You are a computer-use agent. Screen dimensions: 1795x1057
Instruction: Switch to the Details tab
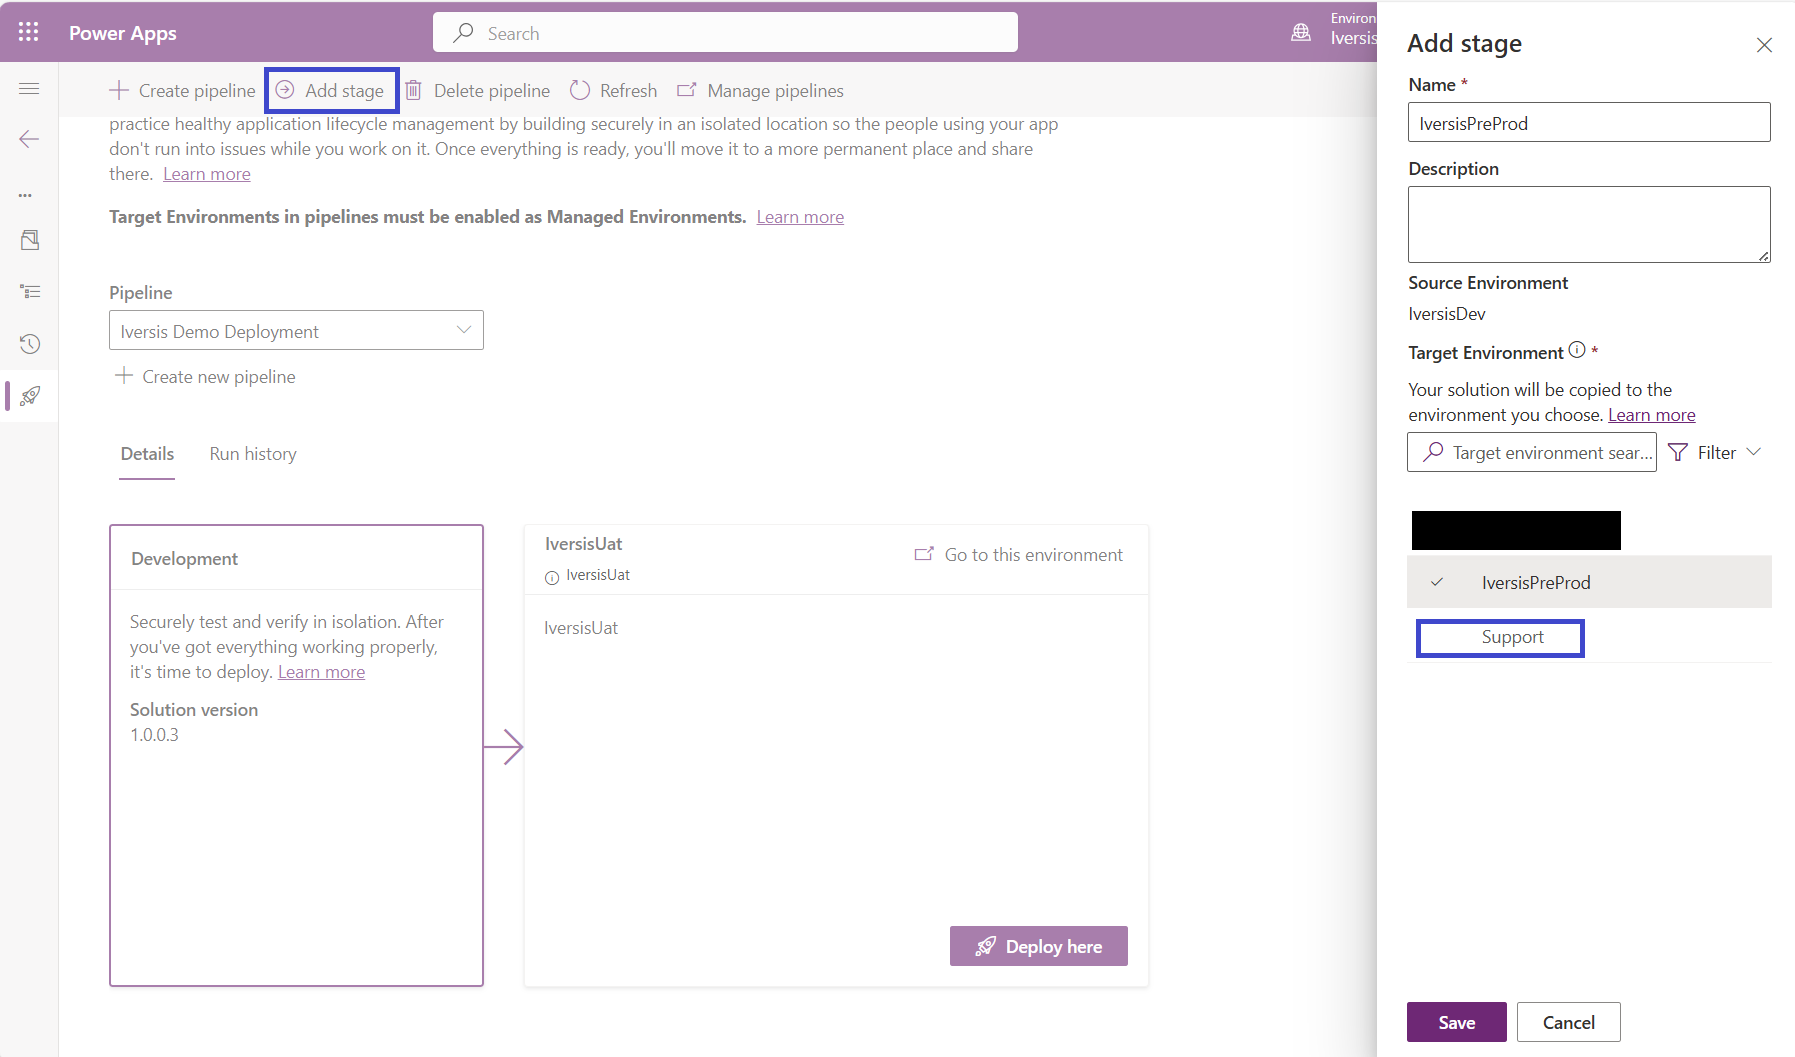(x=147, y=454)
